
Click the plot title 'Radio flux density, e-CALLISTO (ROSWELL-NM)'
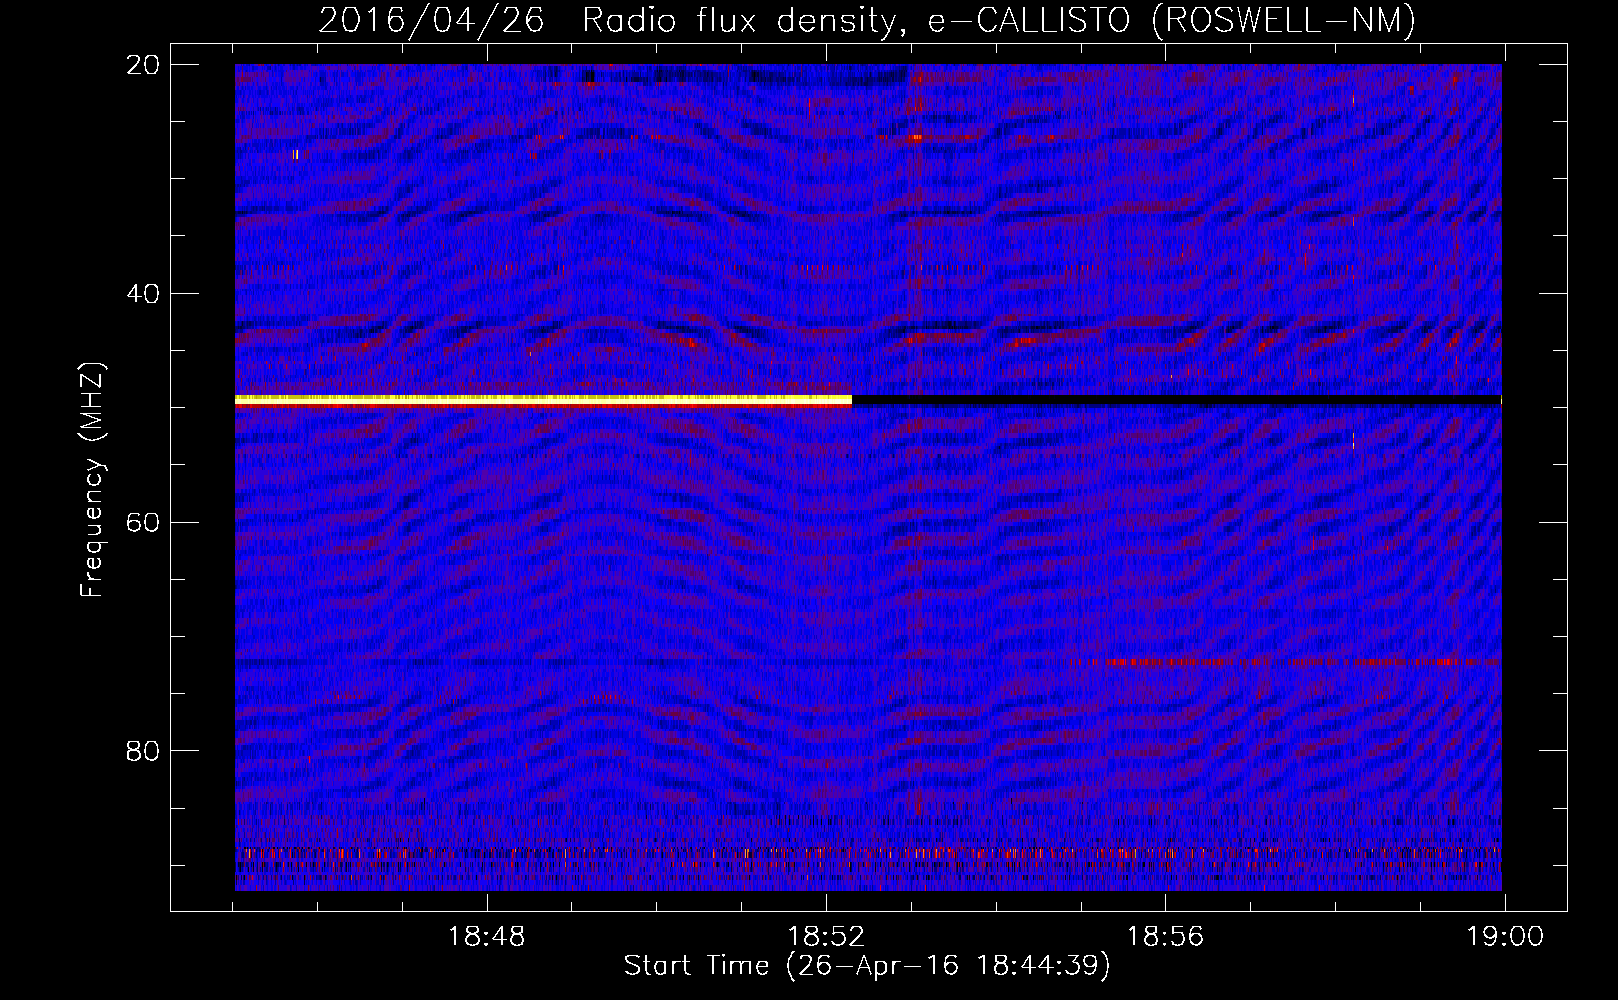pos(998,21)
